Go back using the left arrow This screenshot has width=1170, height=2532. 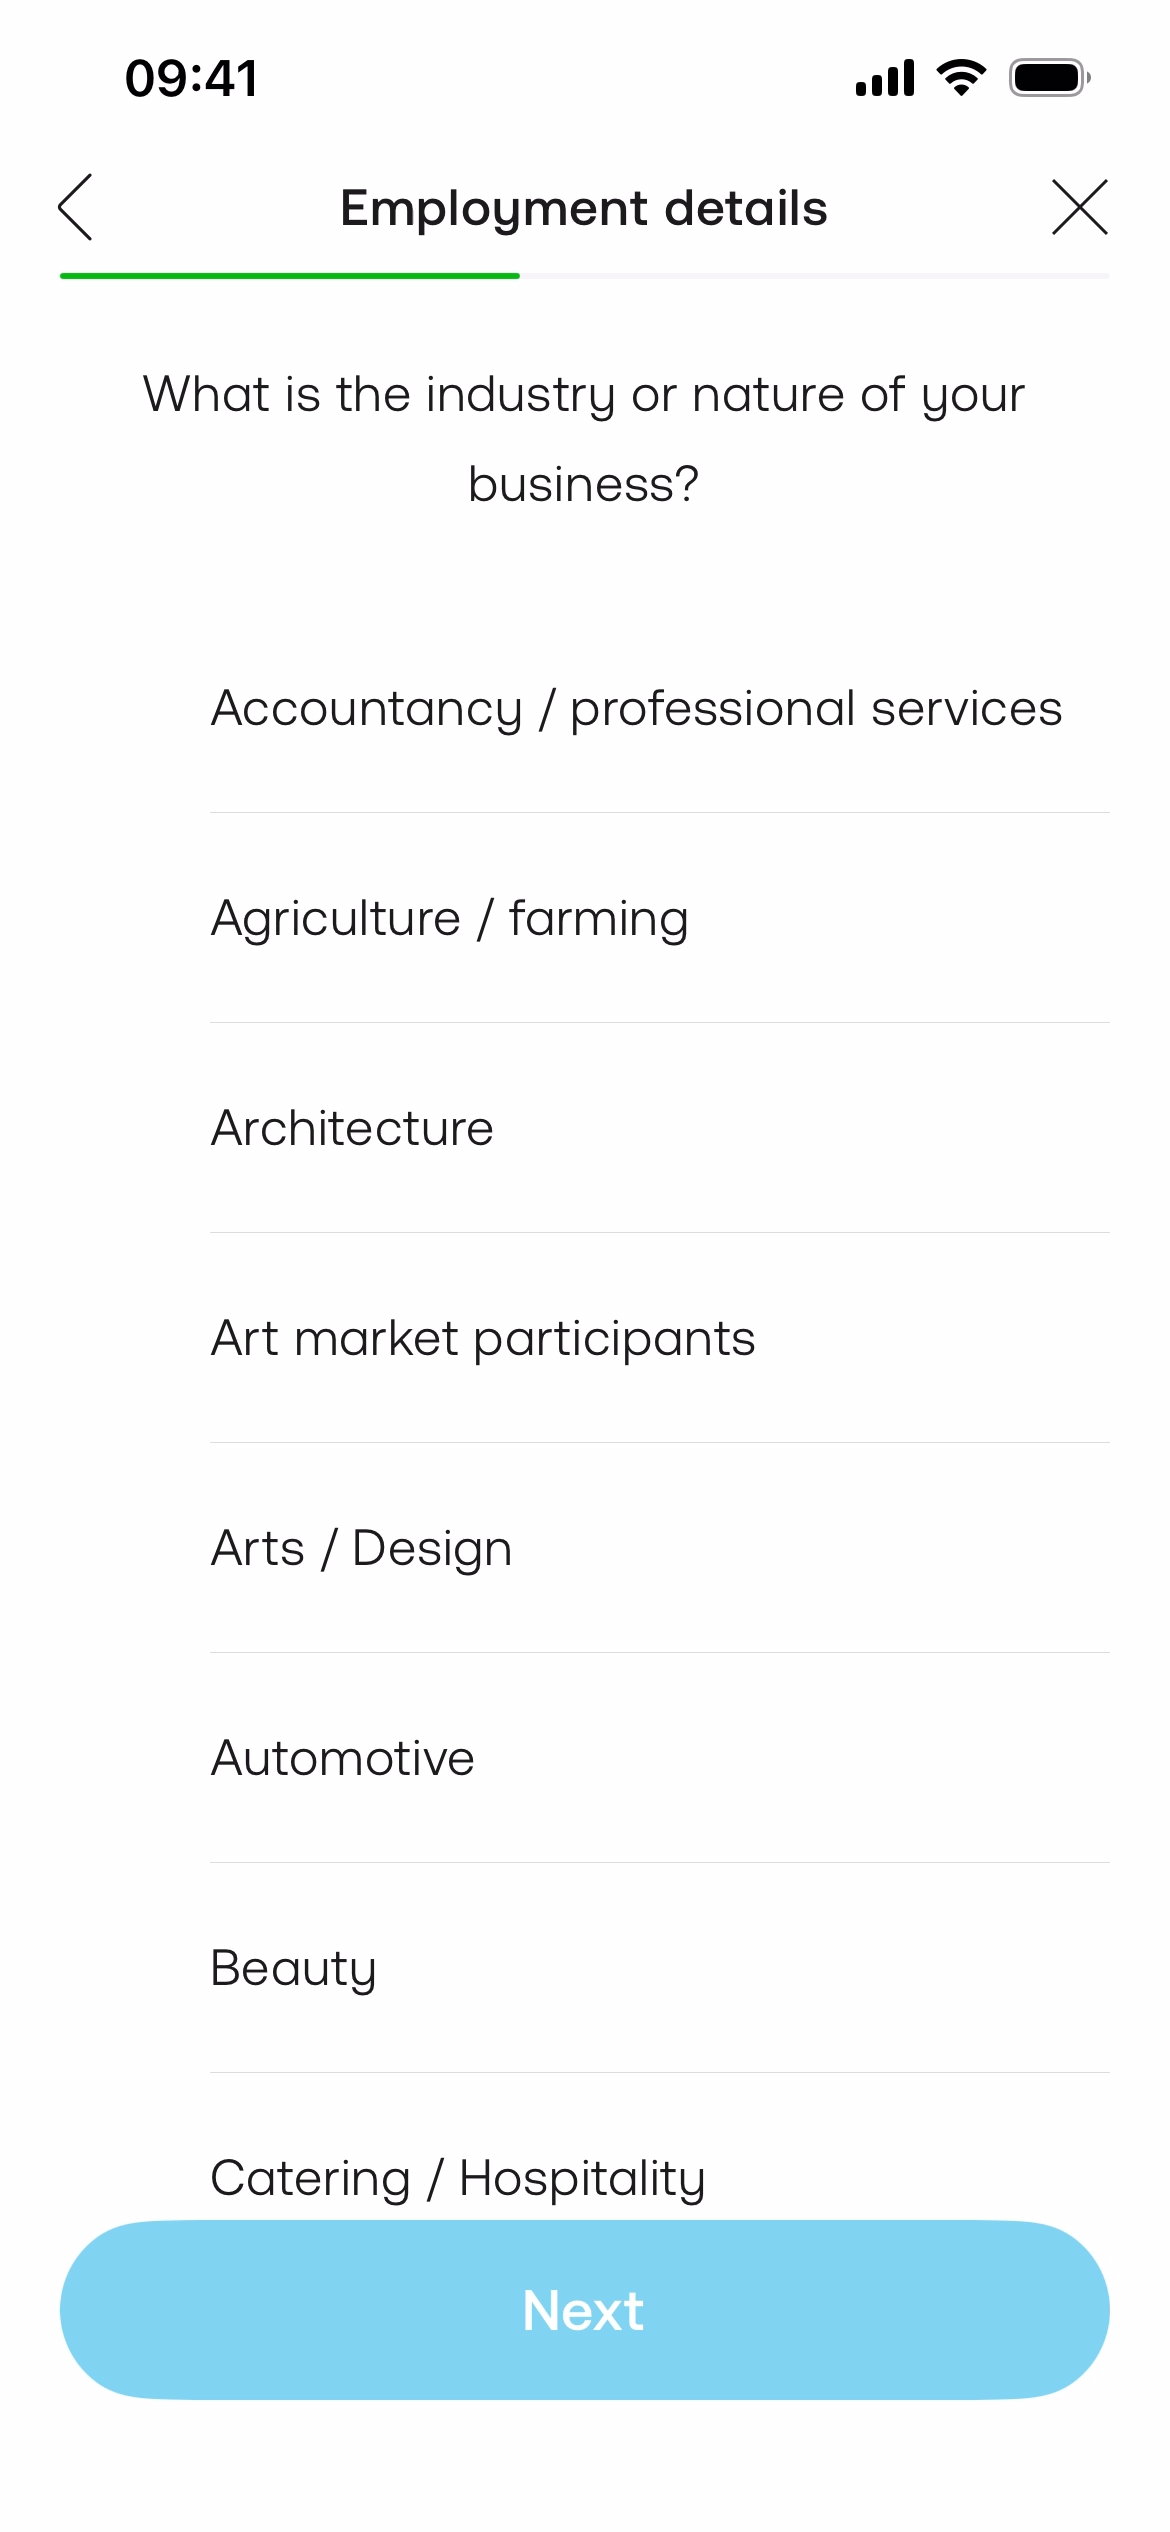tap(76, 207)
